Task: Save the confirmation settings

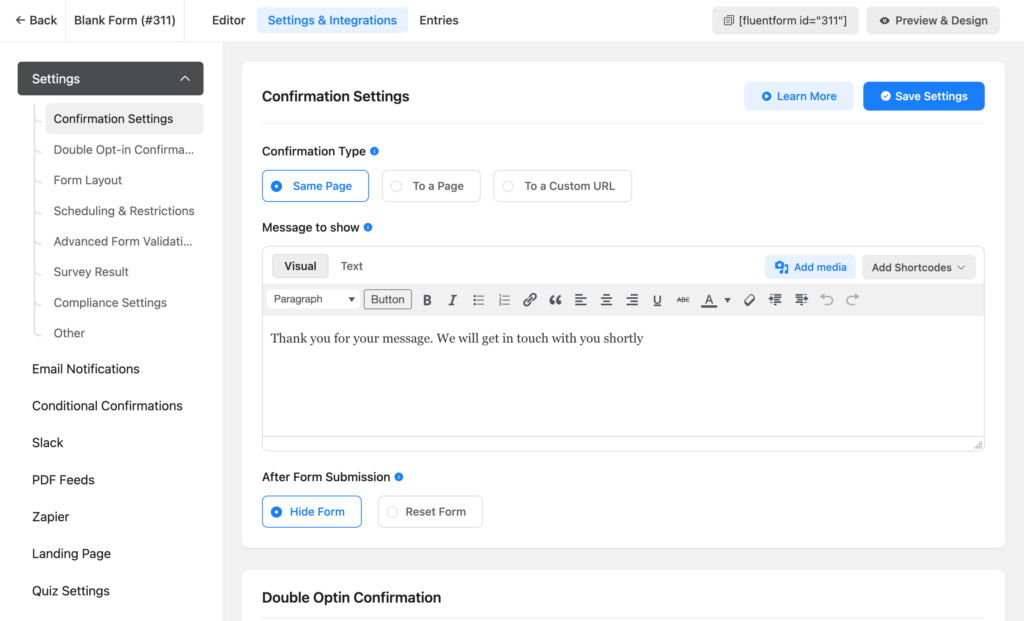Action: [923, 96]
